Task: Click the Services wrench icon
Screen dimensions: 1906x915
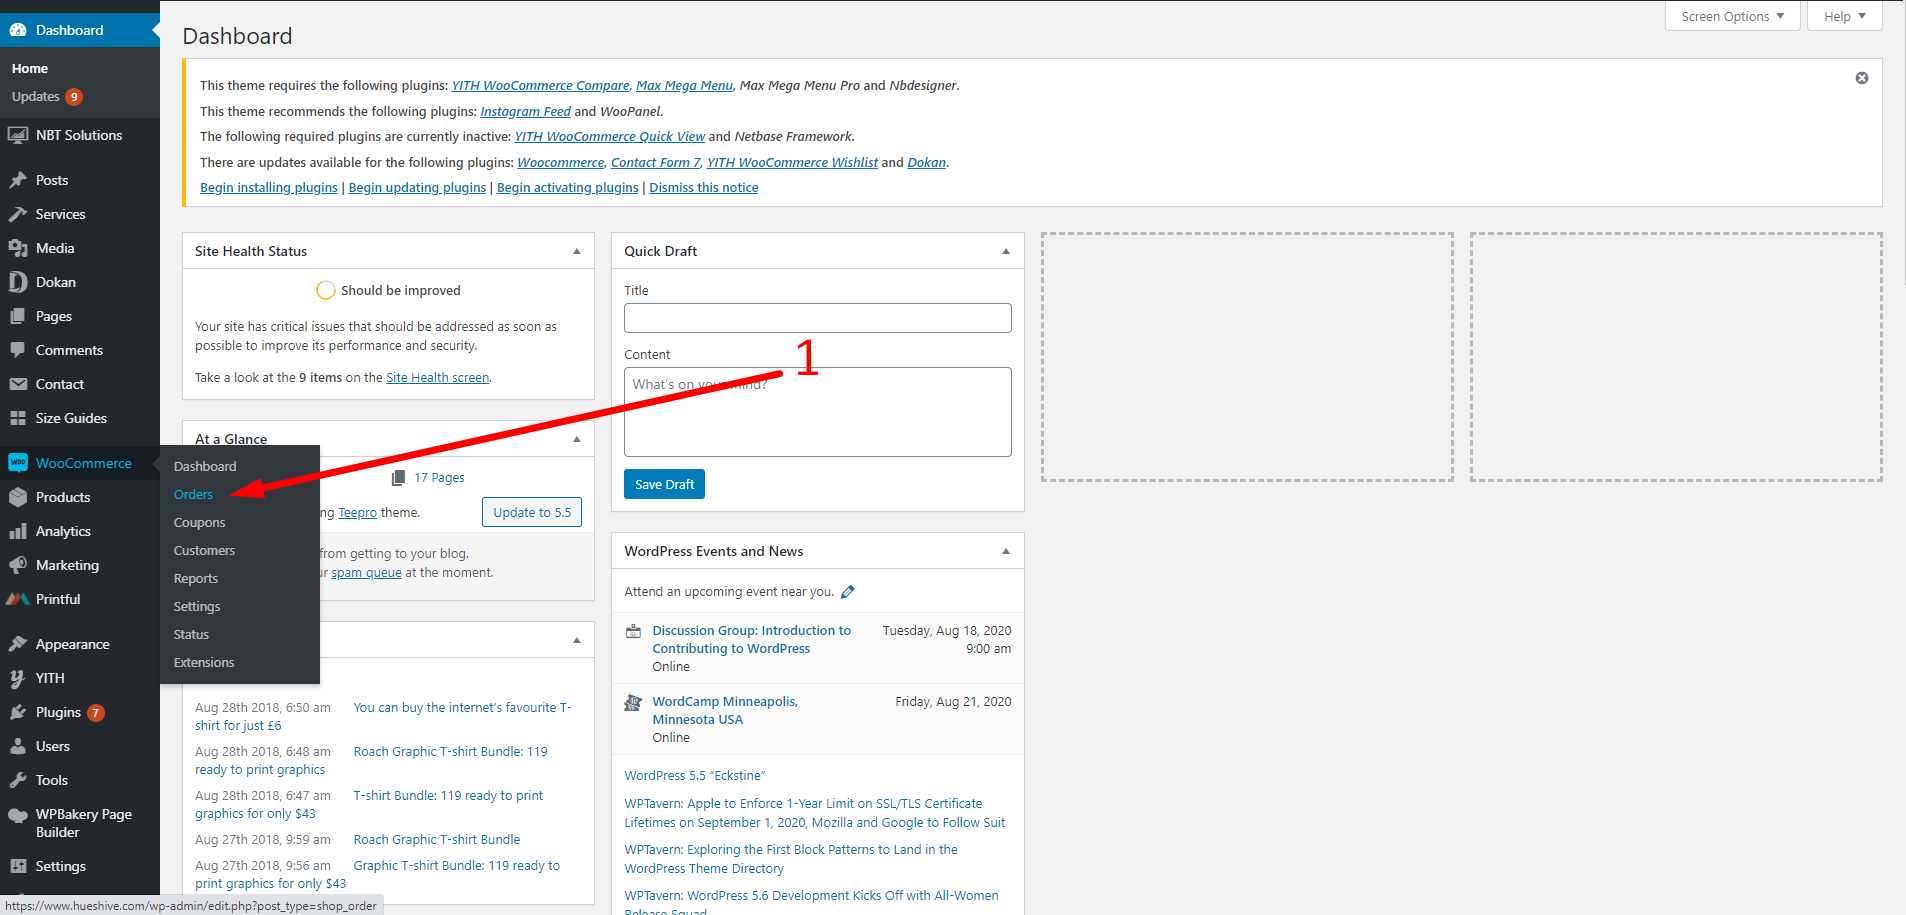Action: pyautogui.click(x=18, y=214)
